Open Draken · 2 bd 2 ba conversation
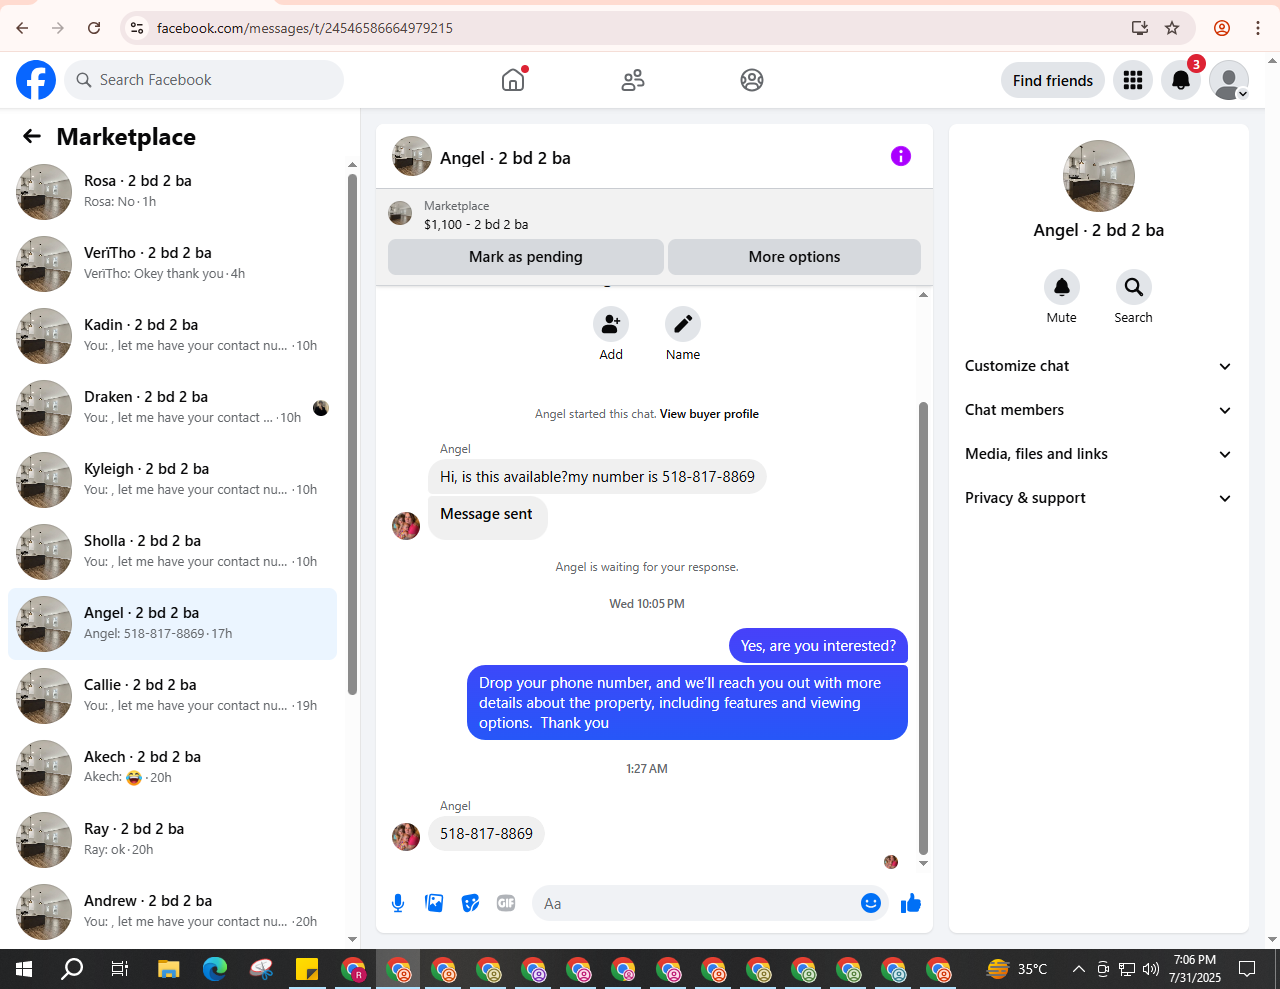Viewport: 1280px width, 989px height. [173, 408]
